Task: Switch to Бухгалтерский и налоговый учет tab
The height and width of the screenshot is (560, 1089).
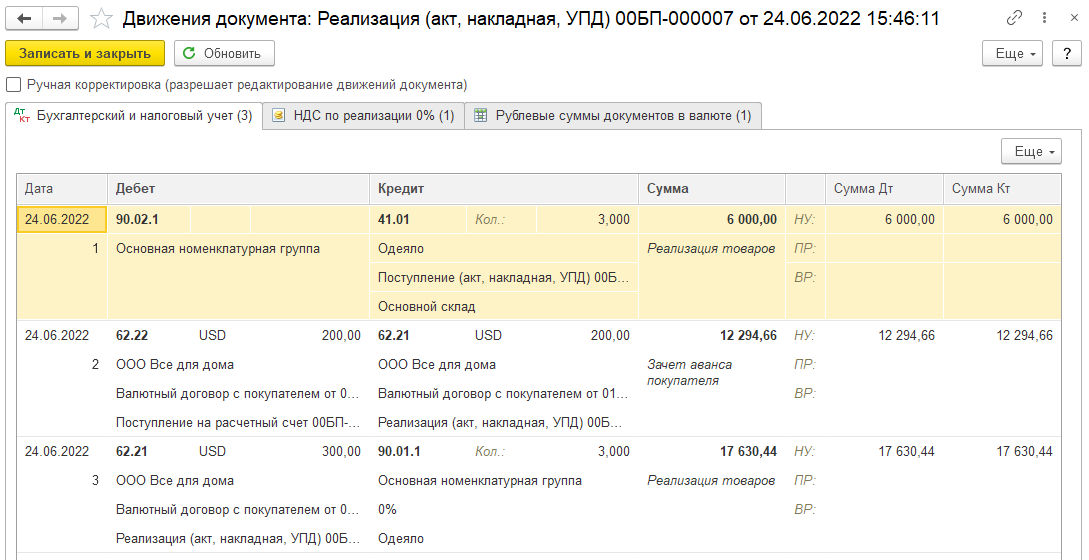Action: pos(133,116)
